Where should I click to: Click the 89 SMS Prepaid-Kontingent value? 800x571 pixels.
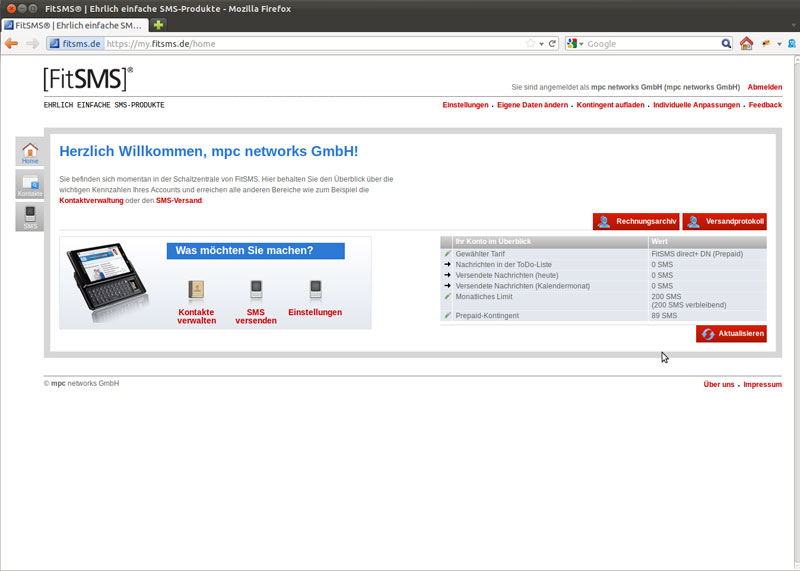[x=664, y=315]
